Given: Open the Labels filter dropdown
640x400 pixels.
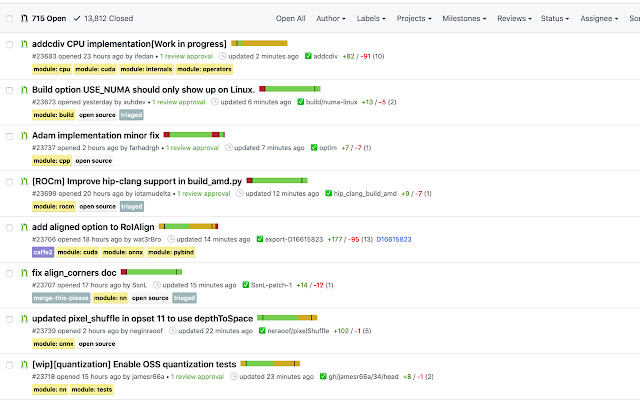Looking at the screenshot, I should (x=371, y=18).
